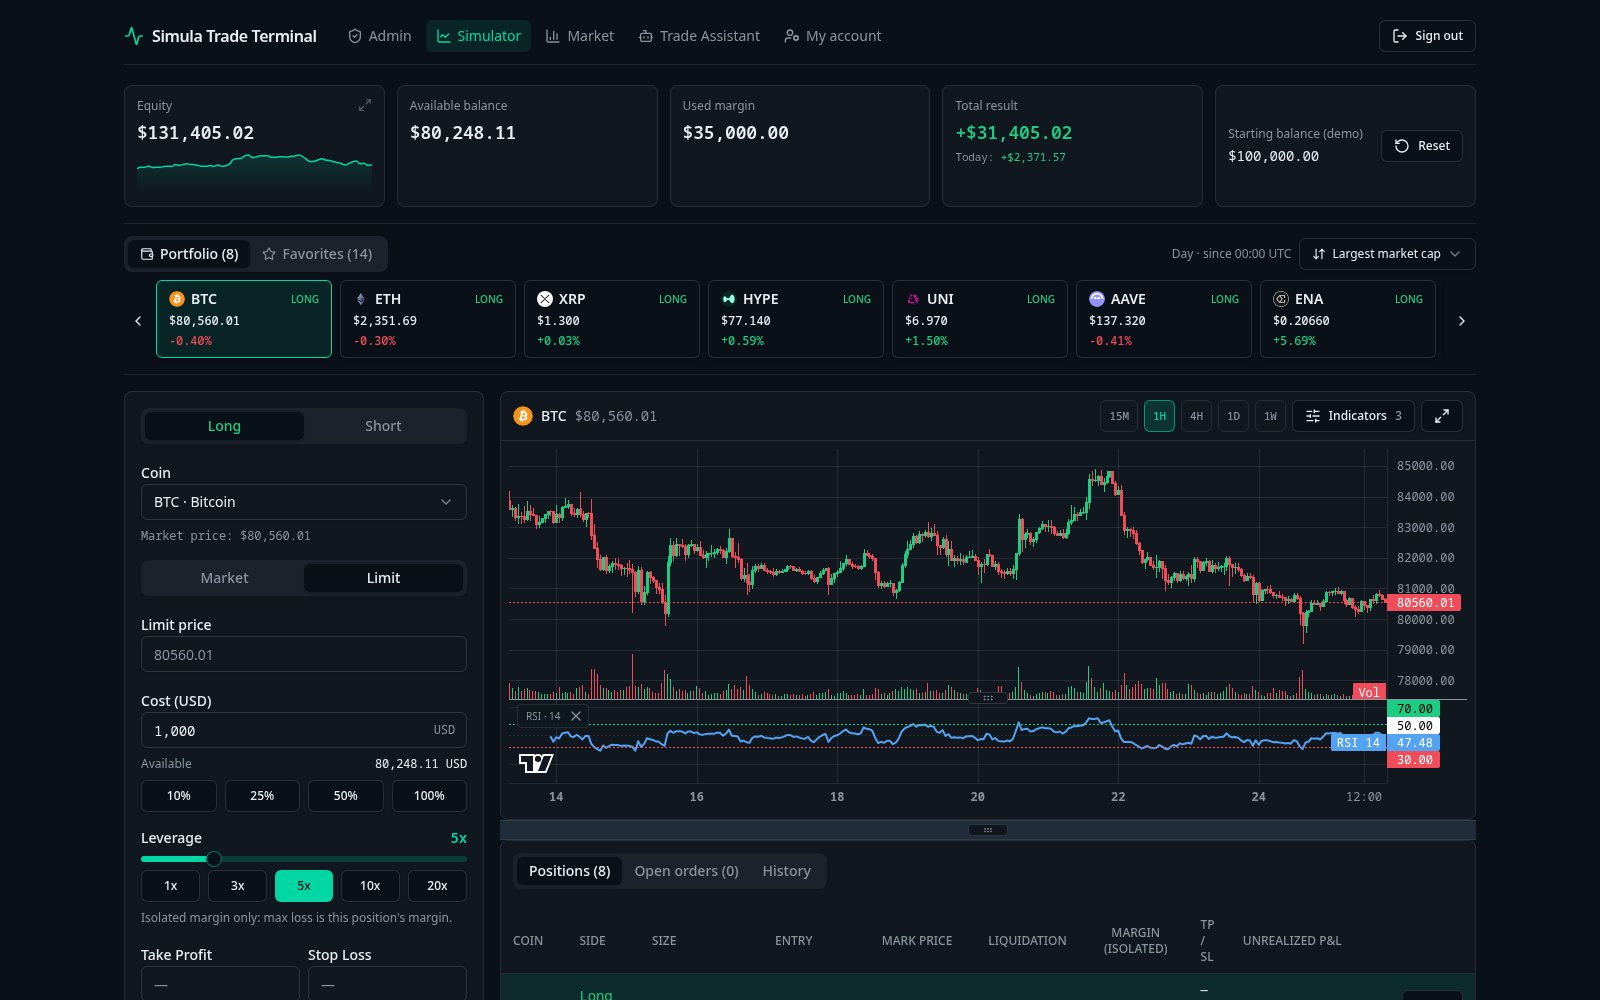1600x1000 pixels.
Task: Open chart fullscreen with expand icon
Action: tap(1442, 416)
